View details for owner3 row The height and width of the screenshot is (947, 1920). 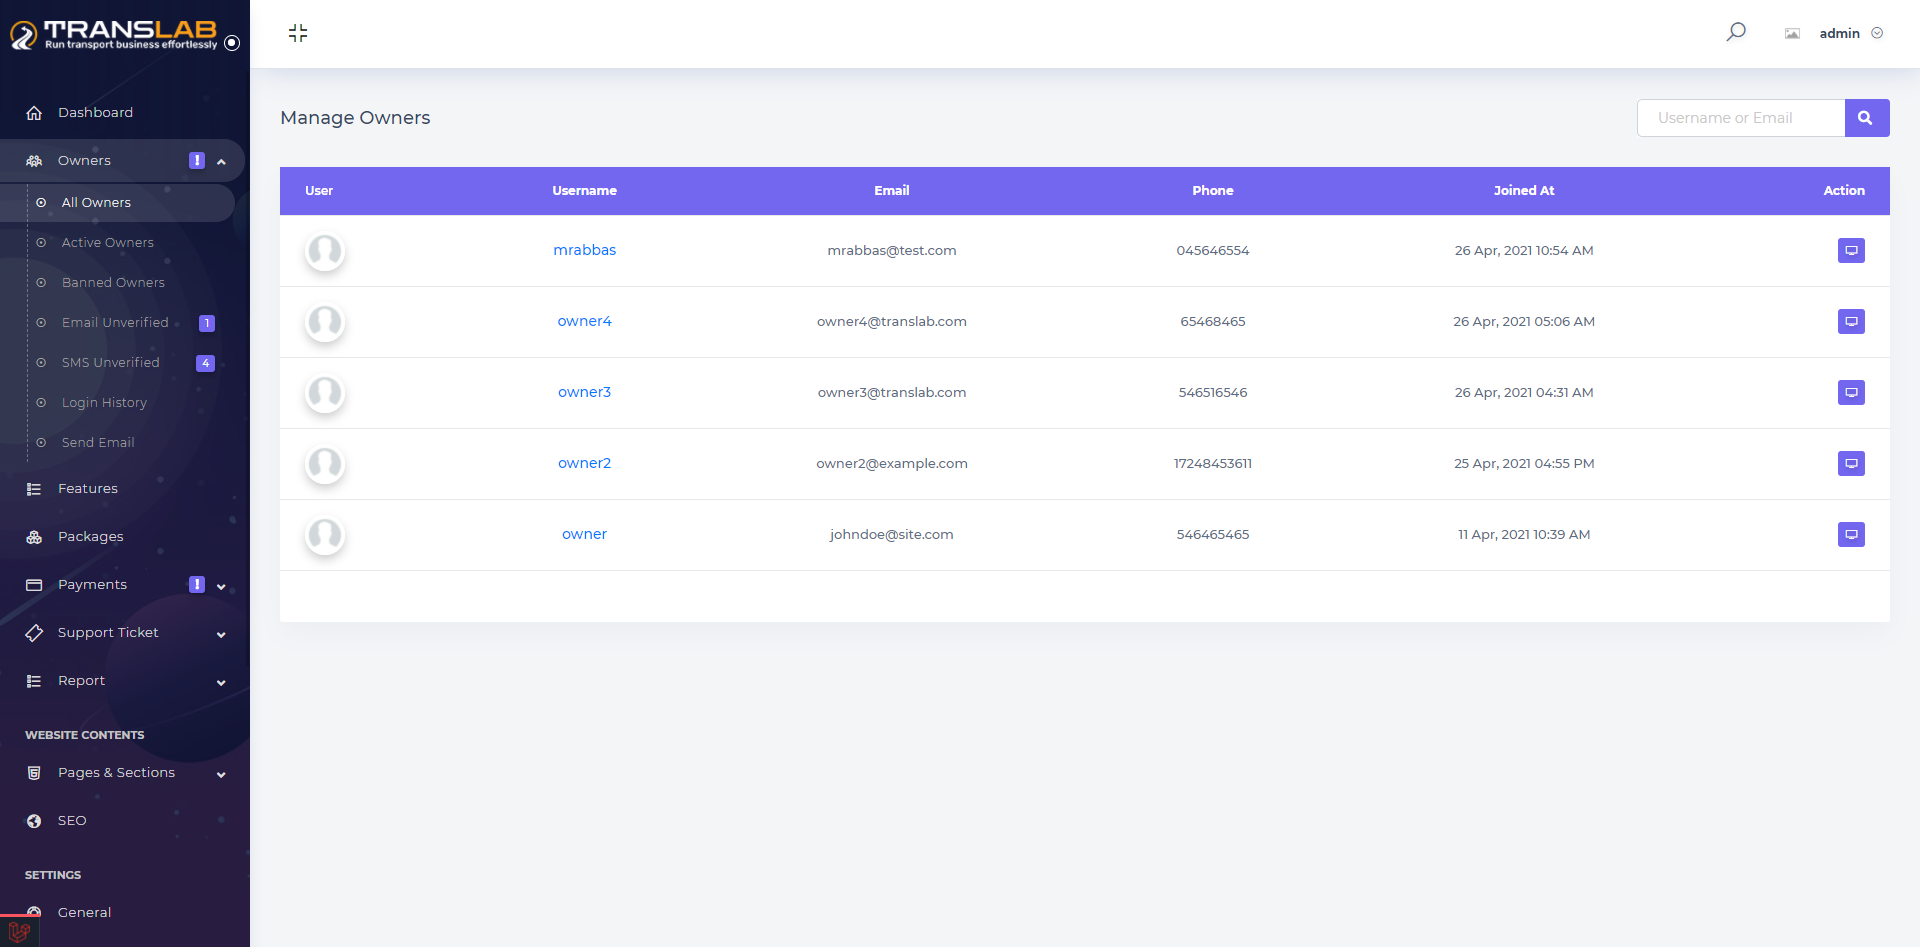[x=1851, y=392]
